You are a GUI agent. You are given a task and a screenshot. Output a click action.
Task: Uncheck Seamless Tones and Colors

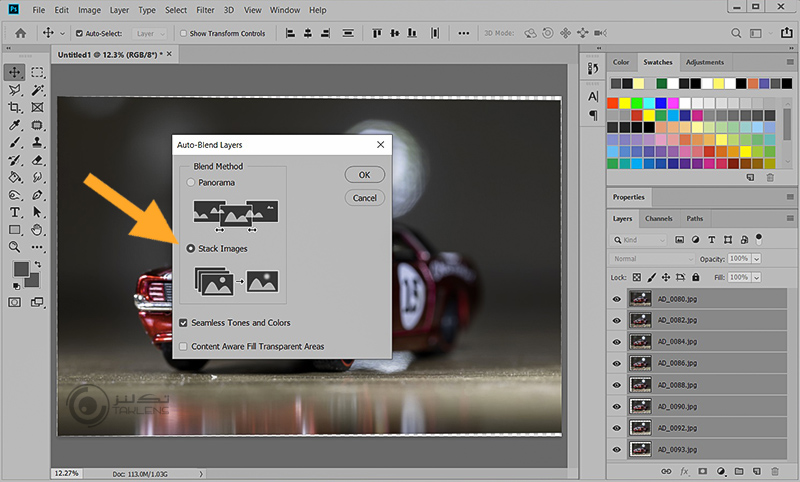(x=183, y=323)
